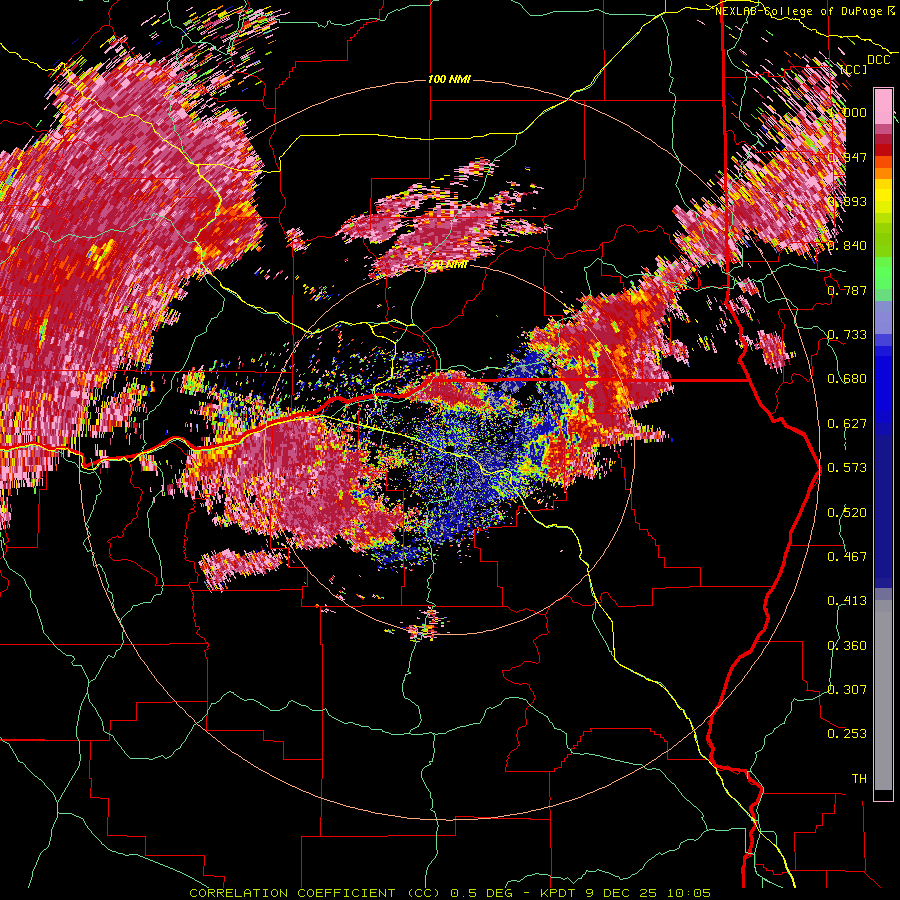Click the 0.5 DEG elevation text

[482, 893]
